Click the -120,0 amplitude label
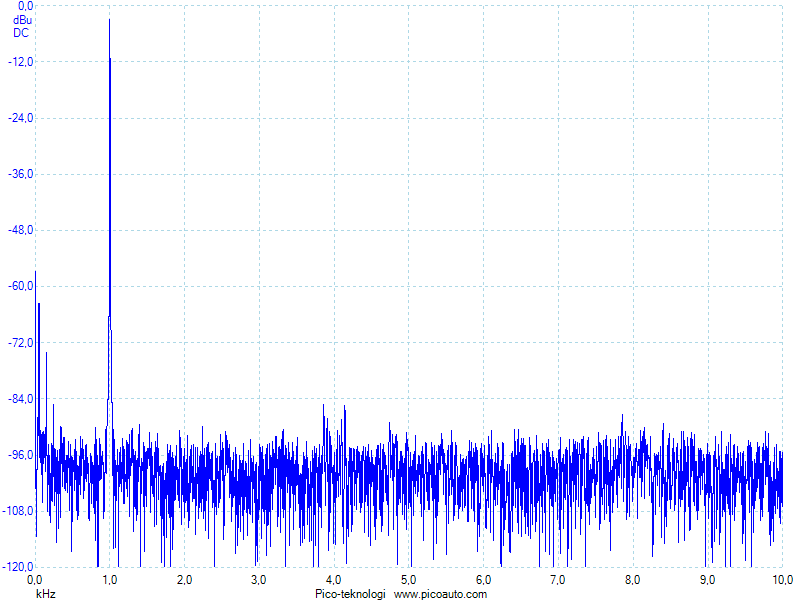This screenshot has width=800, height=600. 18,567
